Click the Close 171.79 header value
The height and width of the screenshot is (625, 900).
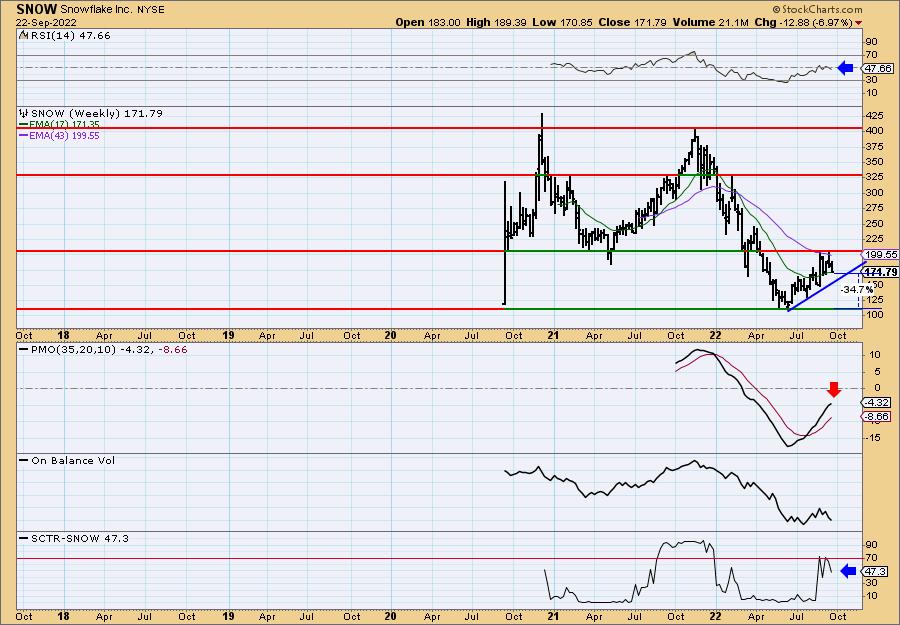[632, 22]
